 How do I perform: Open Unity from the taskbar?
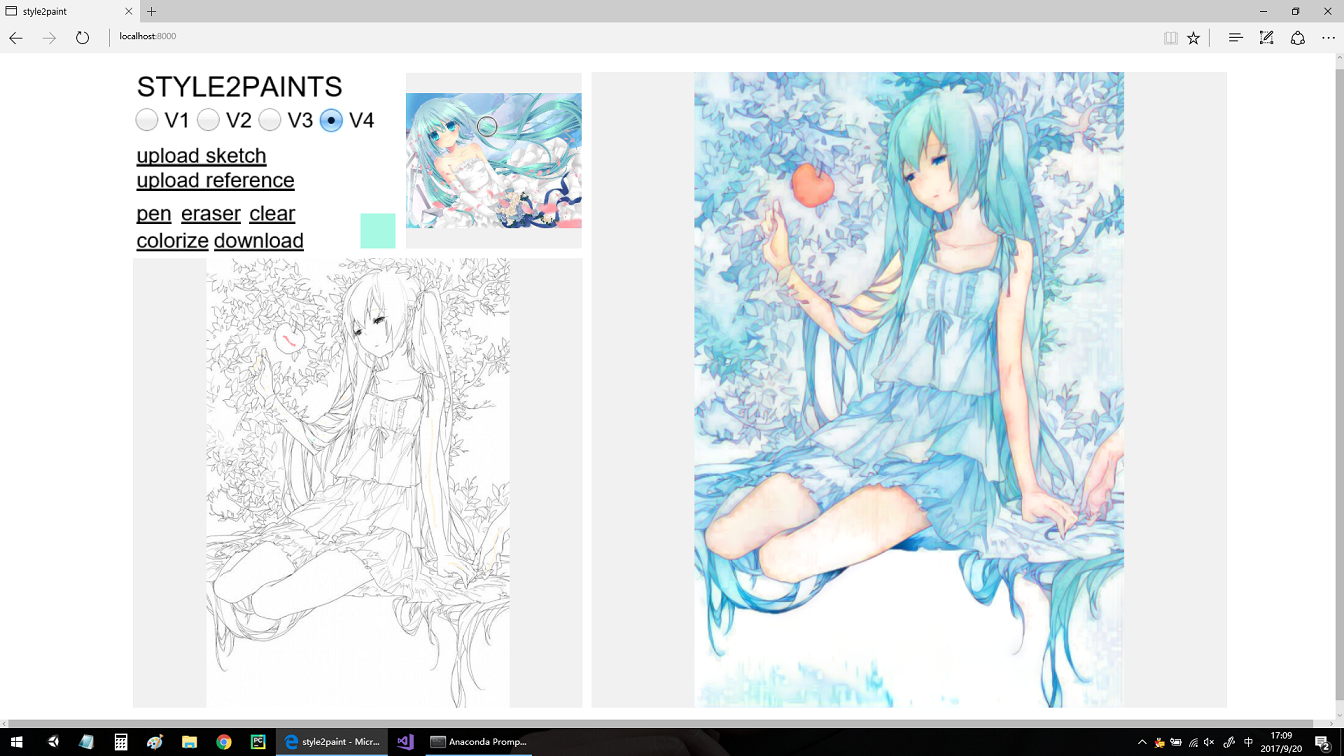click(53, 742)
